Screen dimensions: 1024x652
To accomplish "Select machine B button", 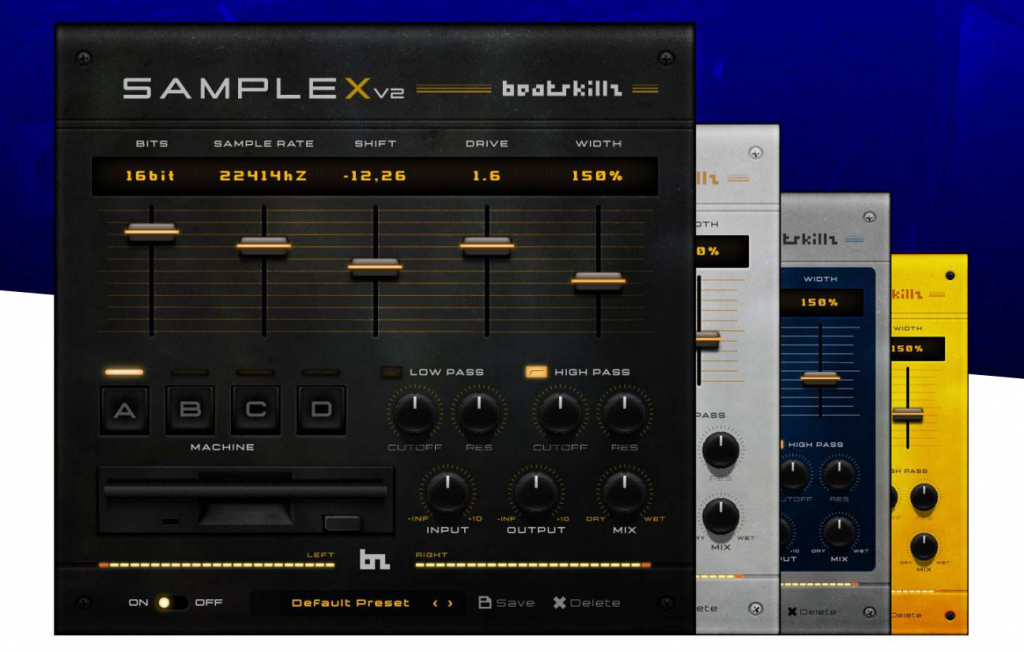I will click(190, 410).
